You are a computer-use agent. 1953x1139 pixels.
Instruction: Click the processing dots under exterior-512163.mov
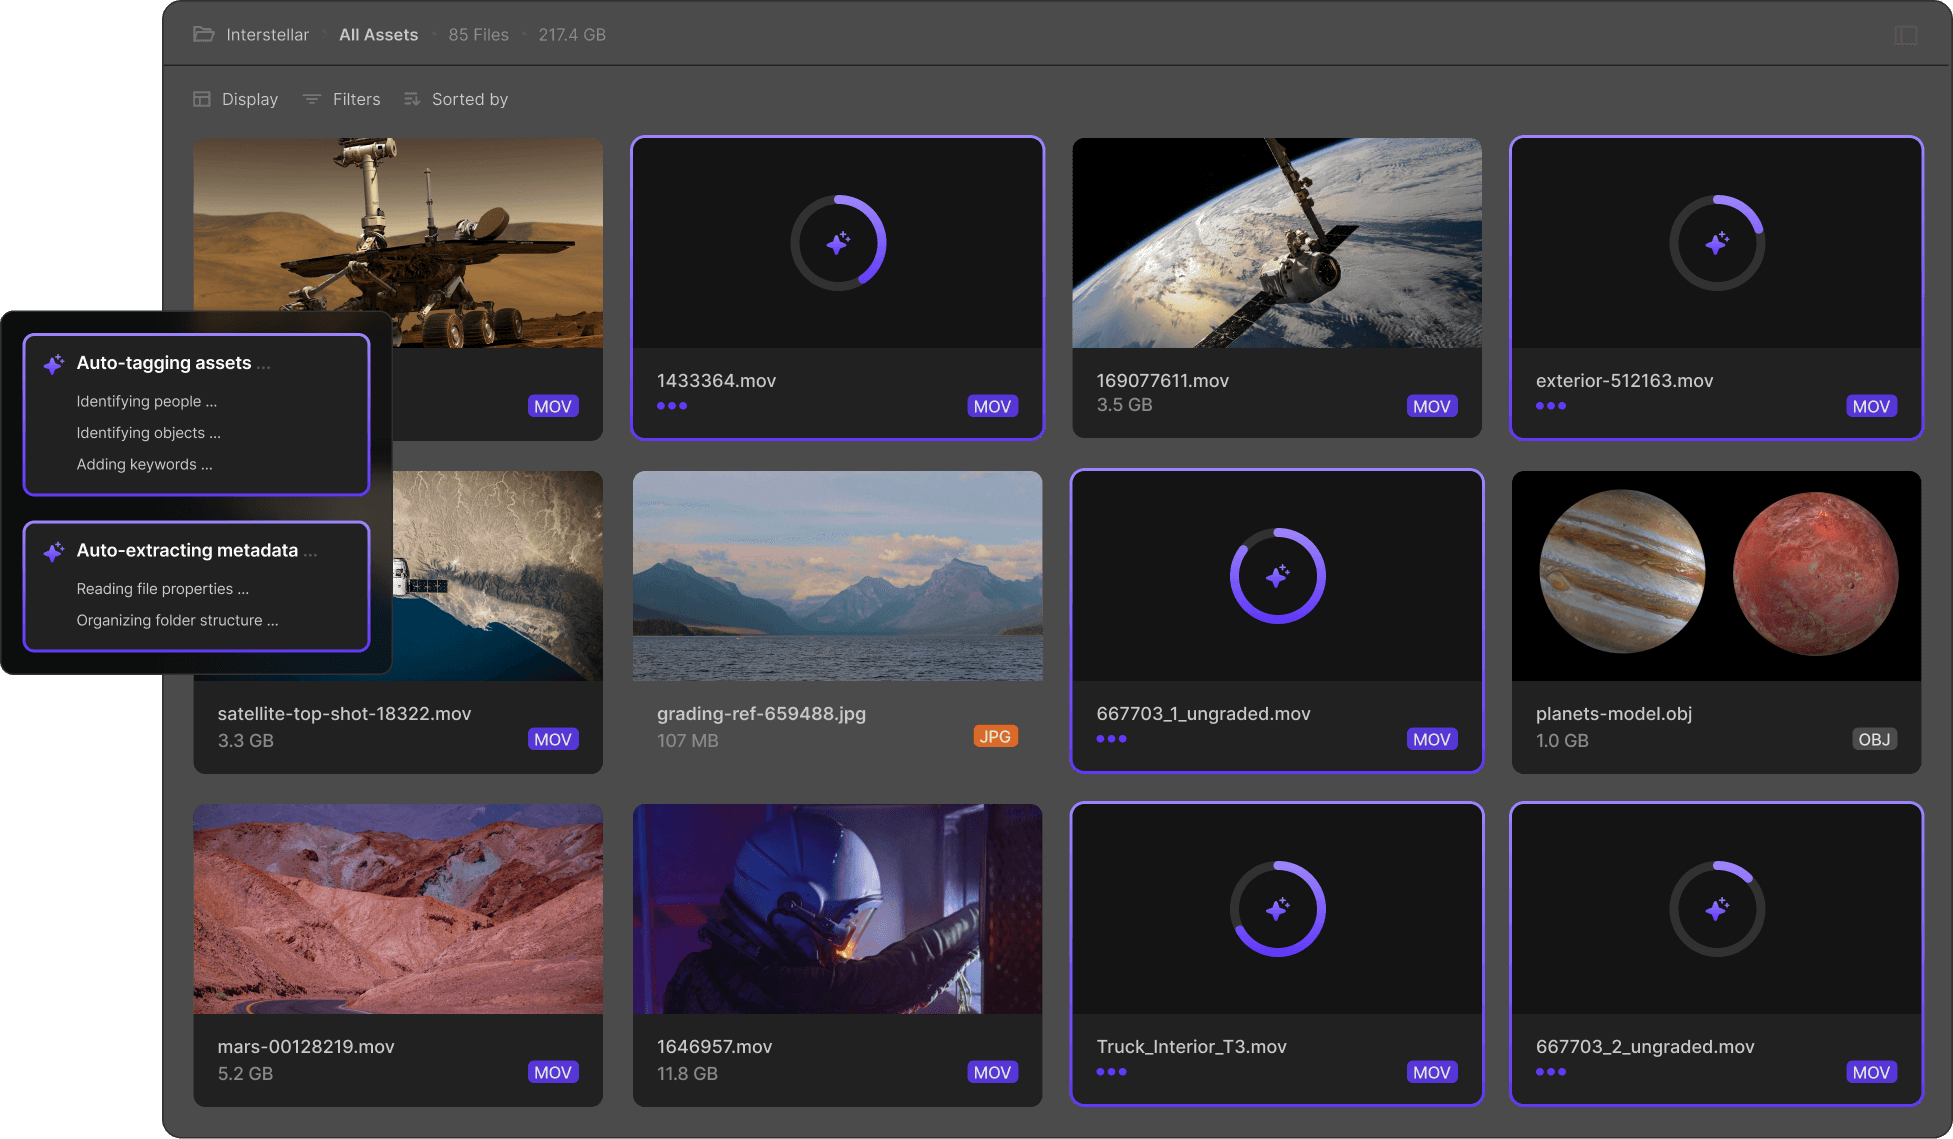1551,406
